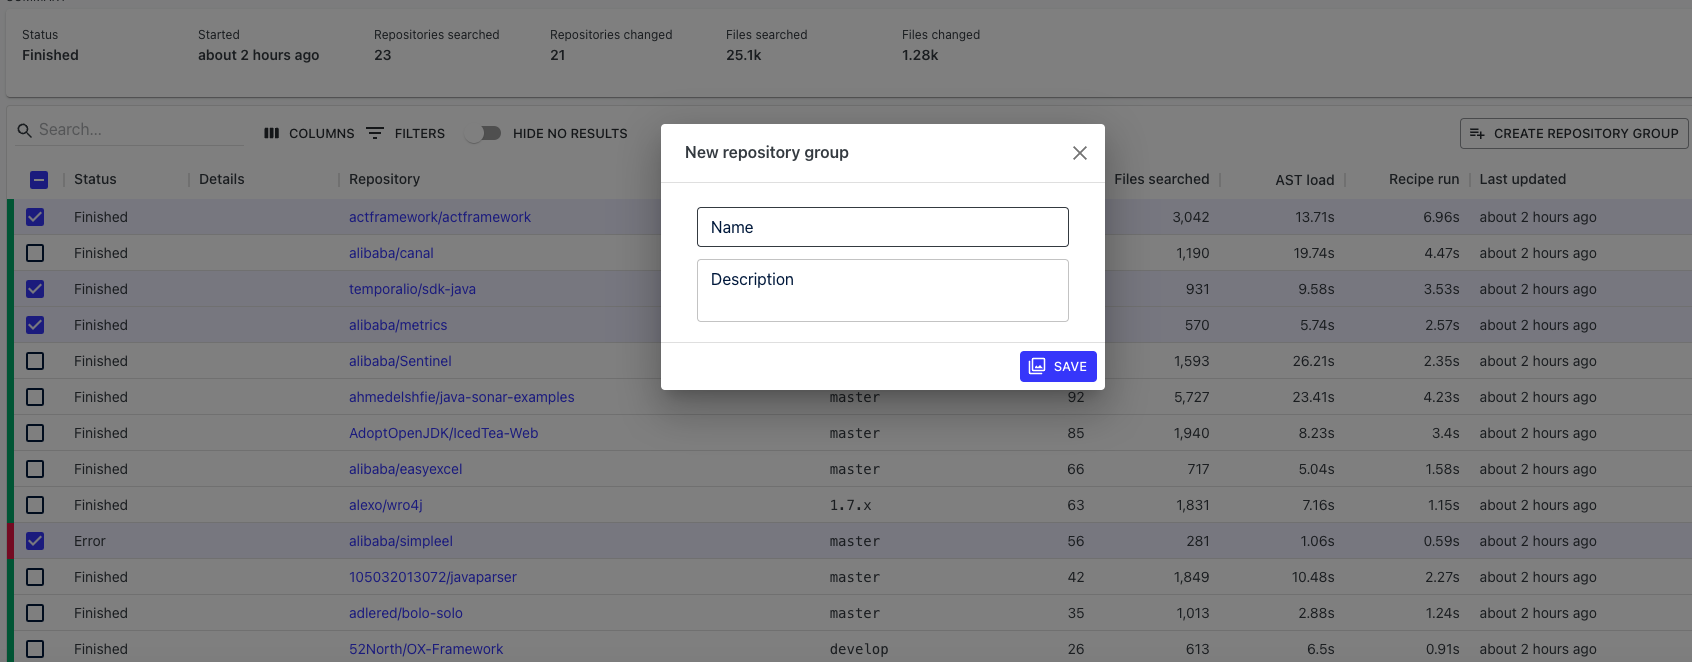The height and width of the screenshot is (662, 1692).
Task: Close the New repository group dialog
Action: pyautogui.click(x=1080, y=153)
